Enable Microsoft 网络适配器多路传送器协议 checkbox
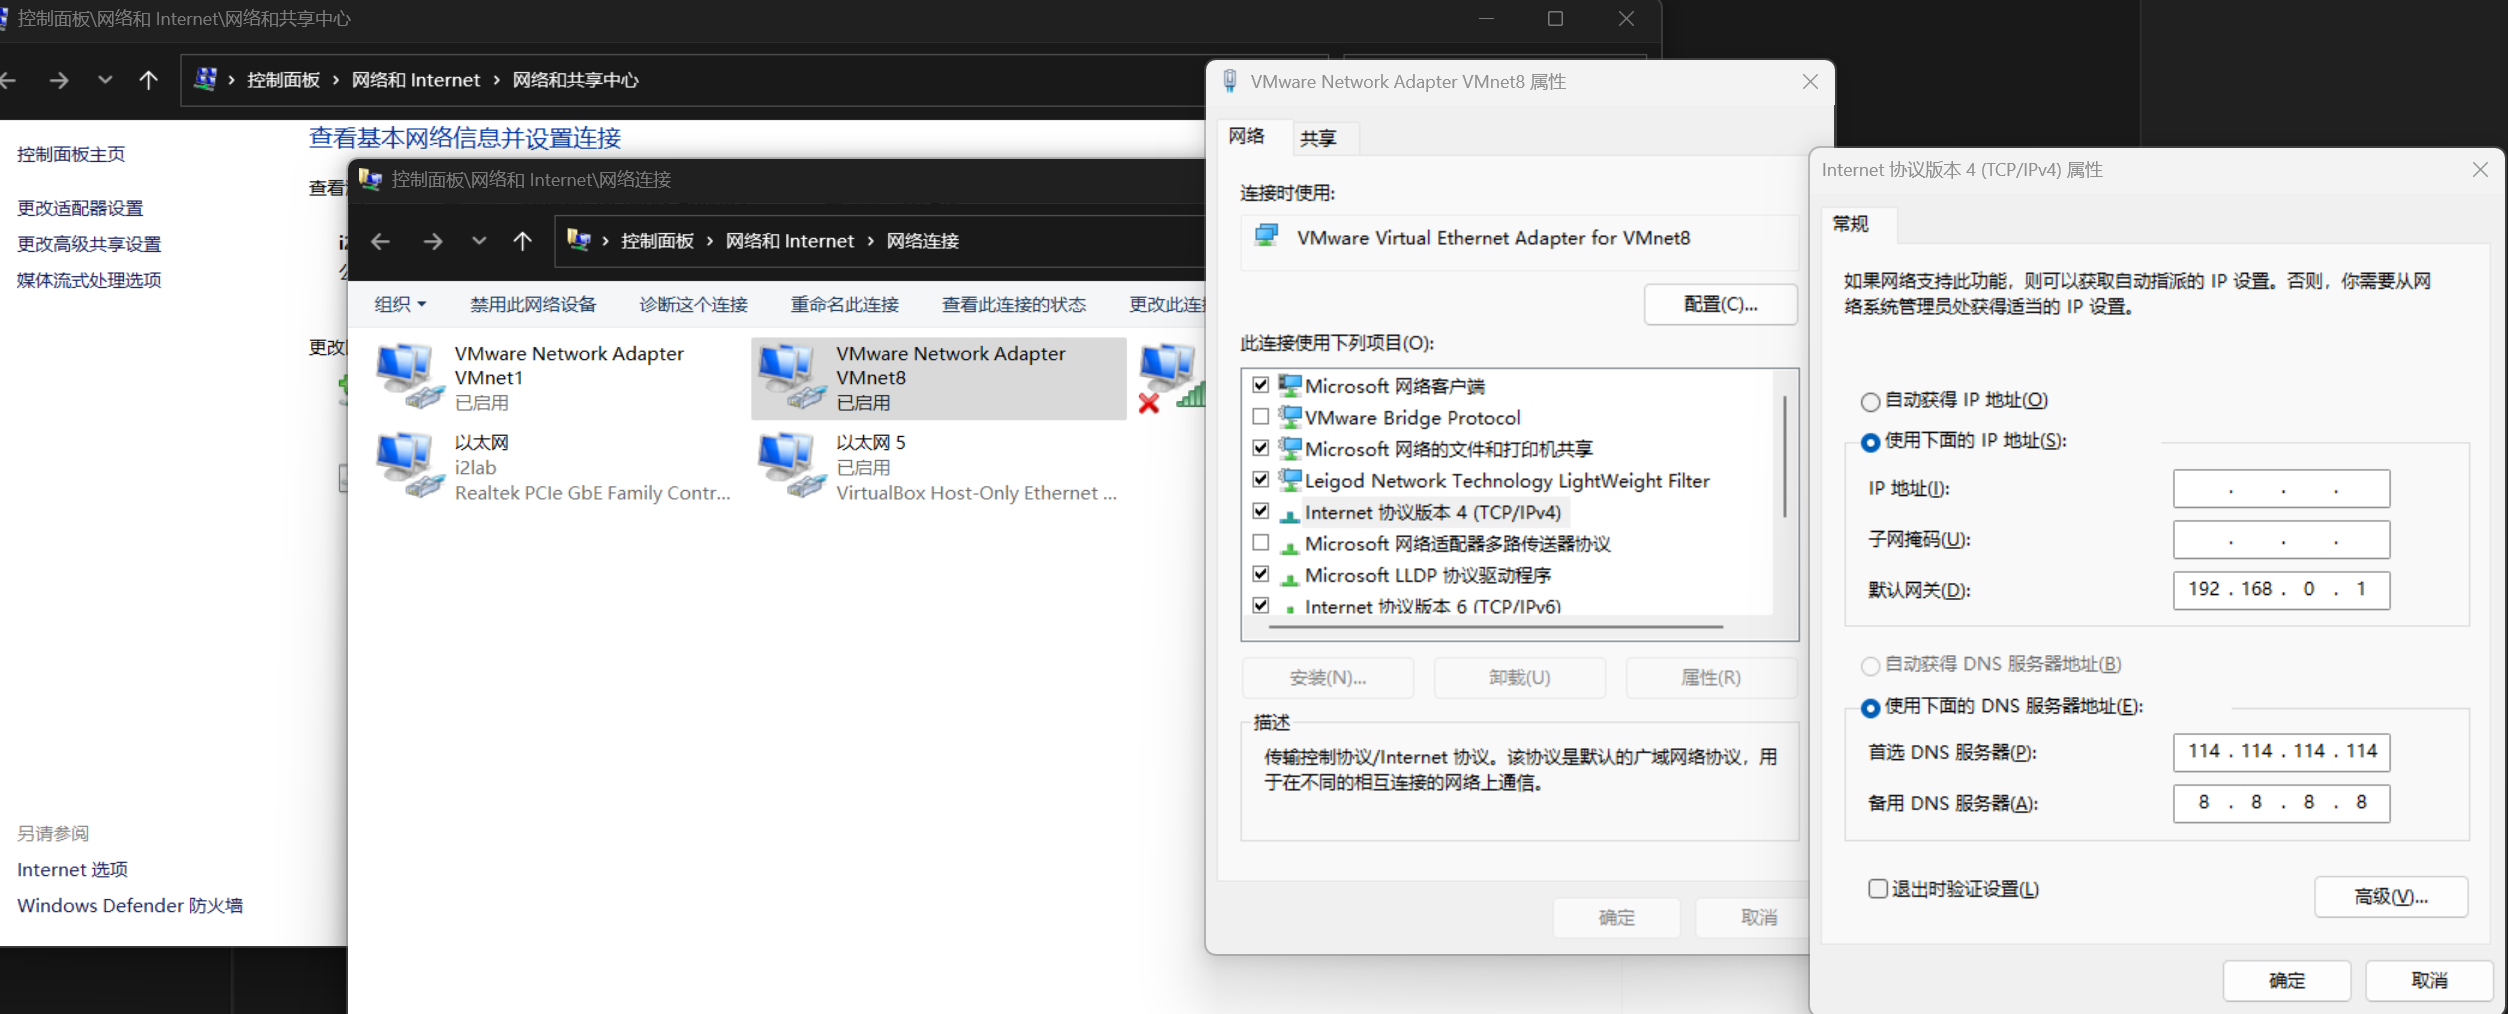The image size is (2508, 1014). pos(1261,542)
